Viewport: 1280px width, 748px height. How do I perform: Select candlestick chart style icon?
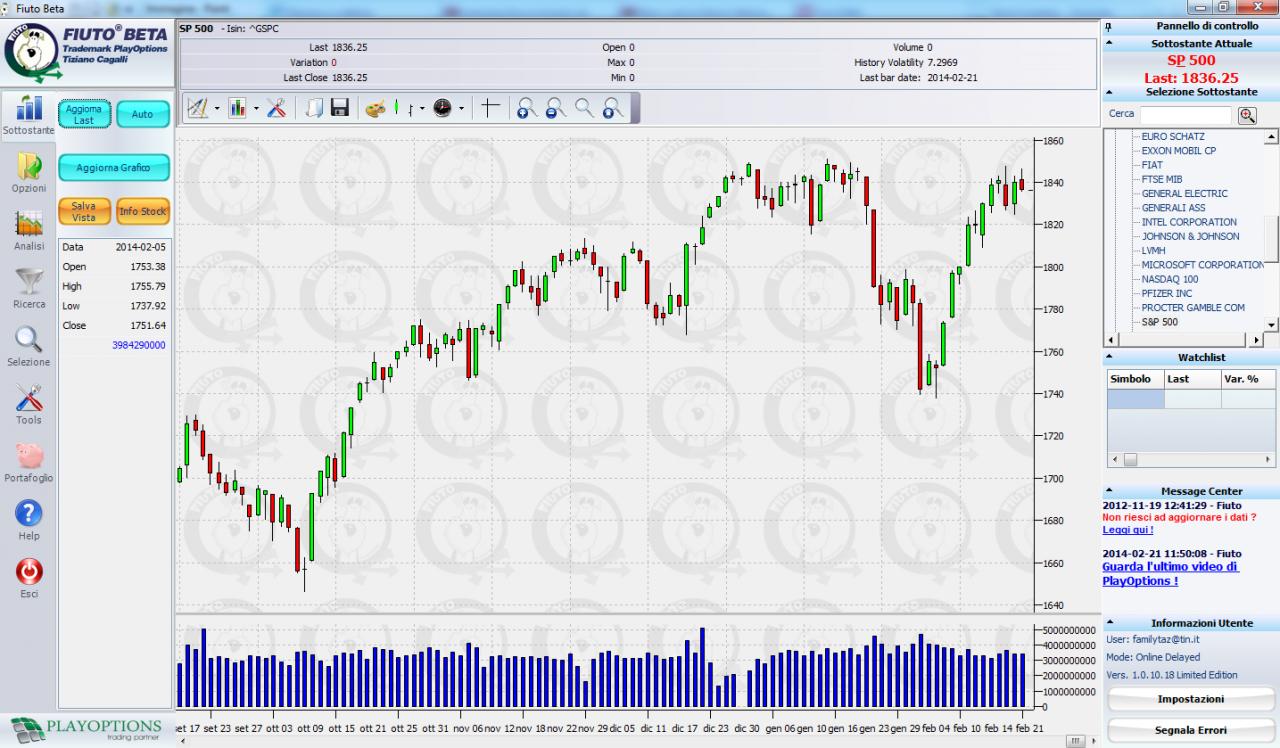396,107
